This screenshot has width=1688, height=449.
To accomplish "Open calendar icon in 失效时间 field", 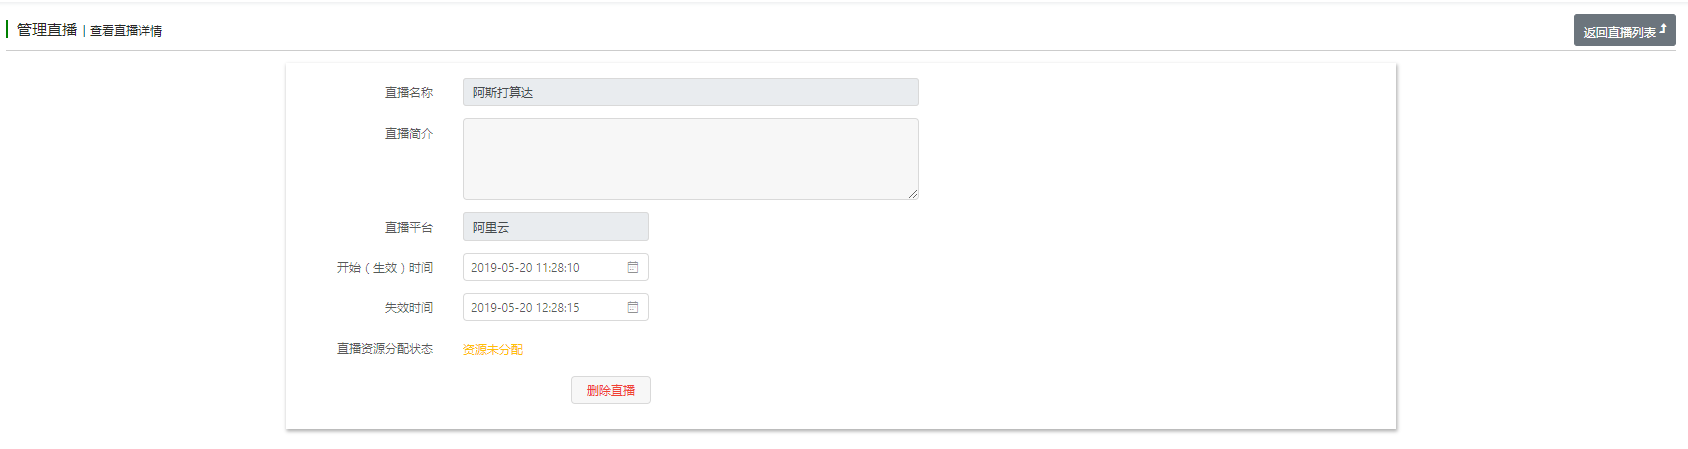I will point(633,307).
